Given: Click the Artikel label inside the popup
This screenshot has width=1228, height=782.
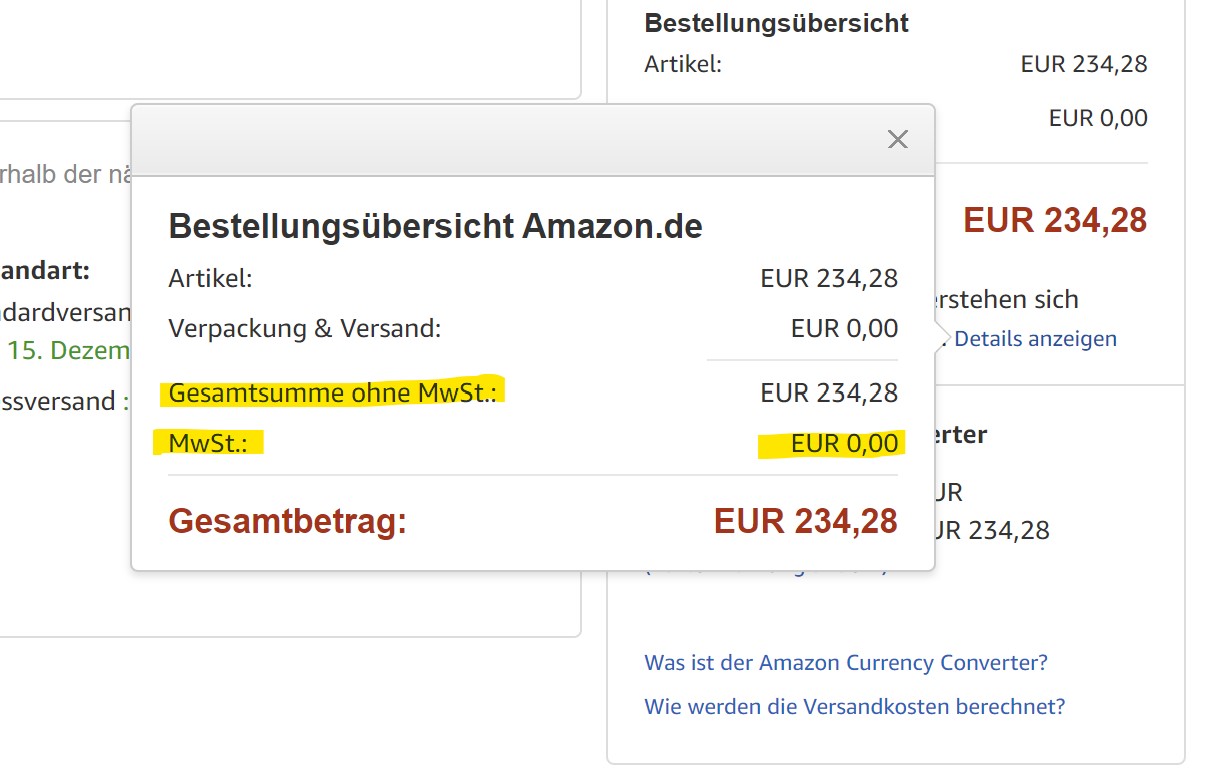Looking at the screenshot, I should (x=210, y=278).
